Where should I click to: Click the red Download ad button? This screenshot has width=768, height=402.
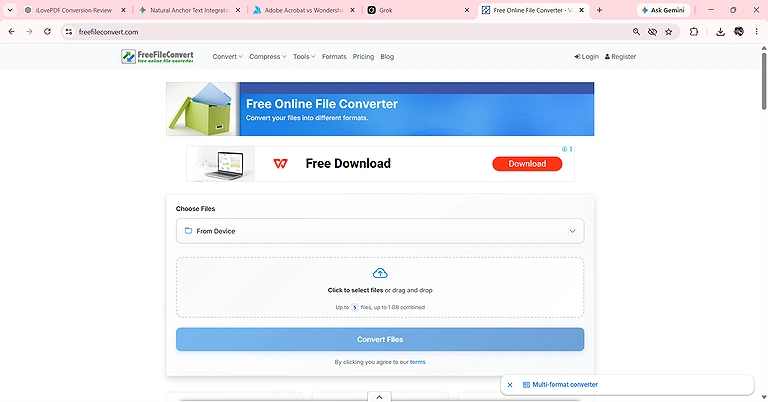527,164
